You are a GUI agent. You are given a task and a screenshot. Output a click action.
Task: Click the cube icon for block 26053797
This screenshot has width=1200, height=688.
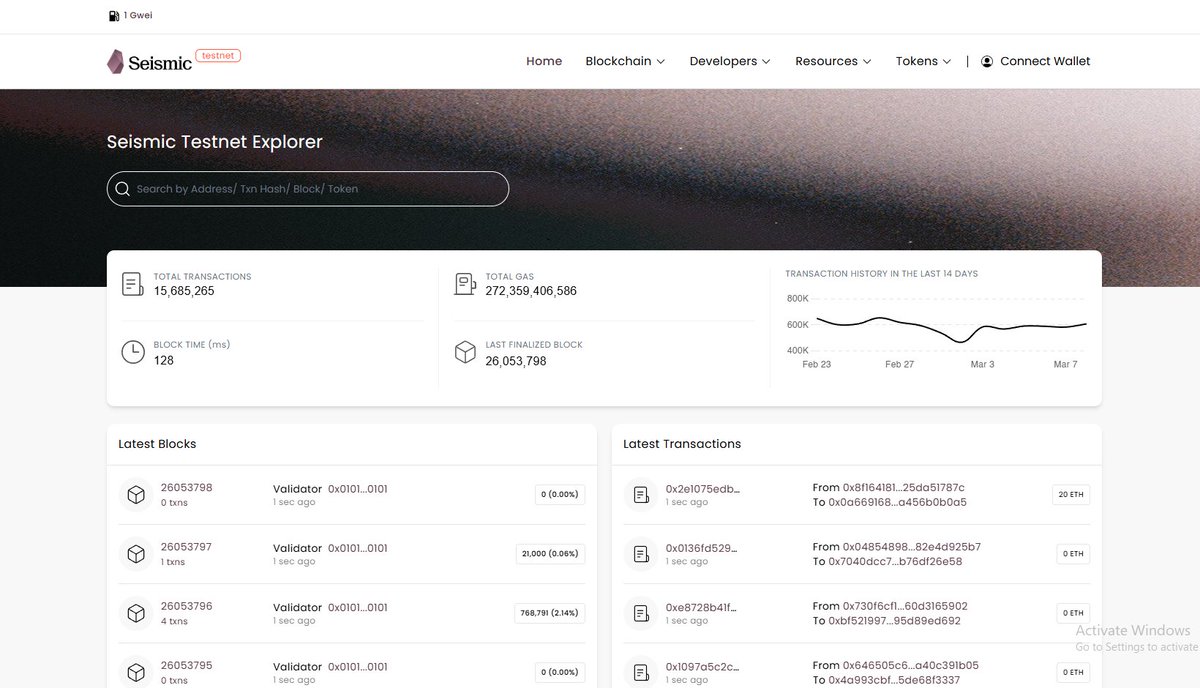click(x=134, y=553)
